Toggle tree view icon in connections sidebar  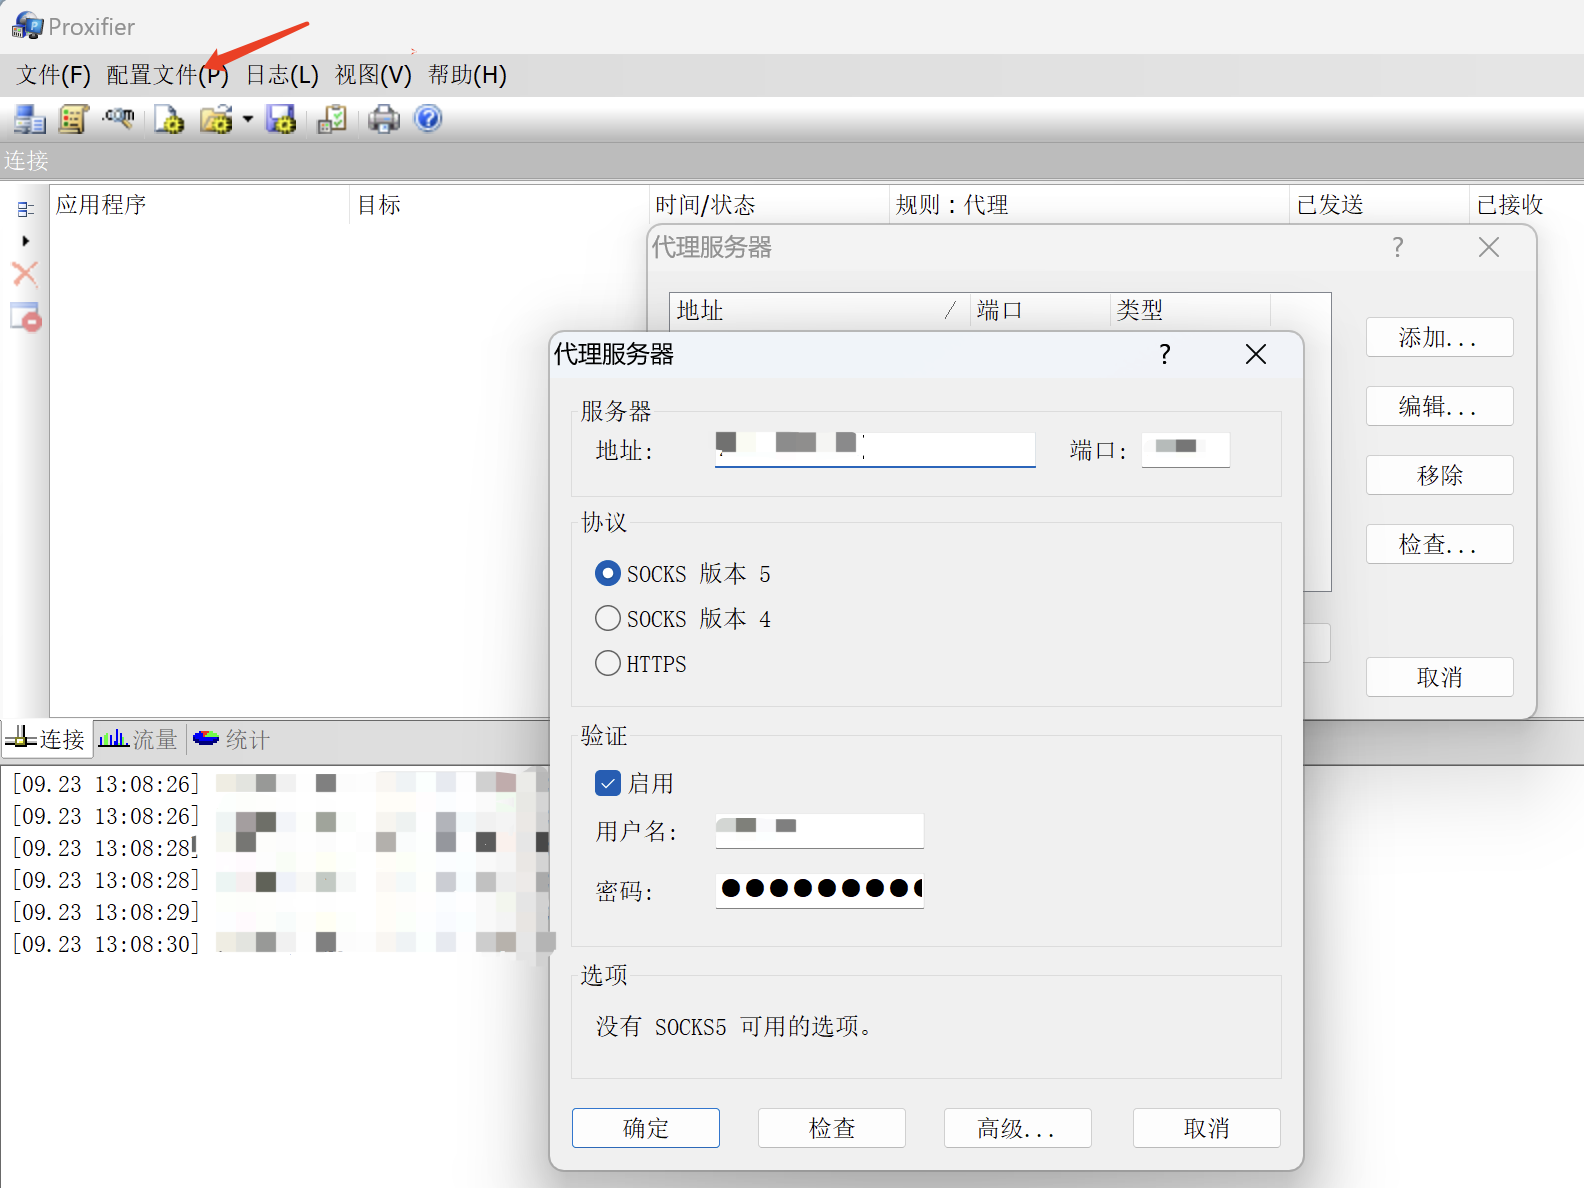(x=26, y=209)
